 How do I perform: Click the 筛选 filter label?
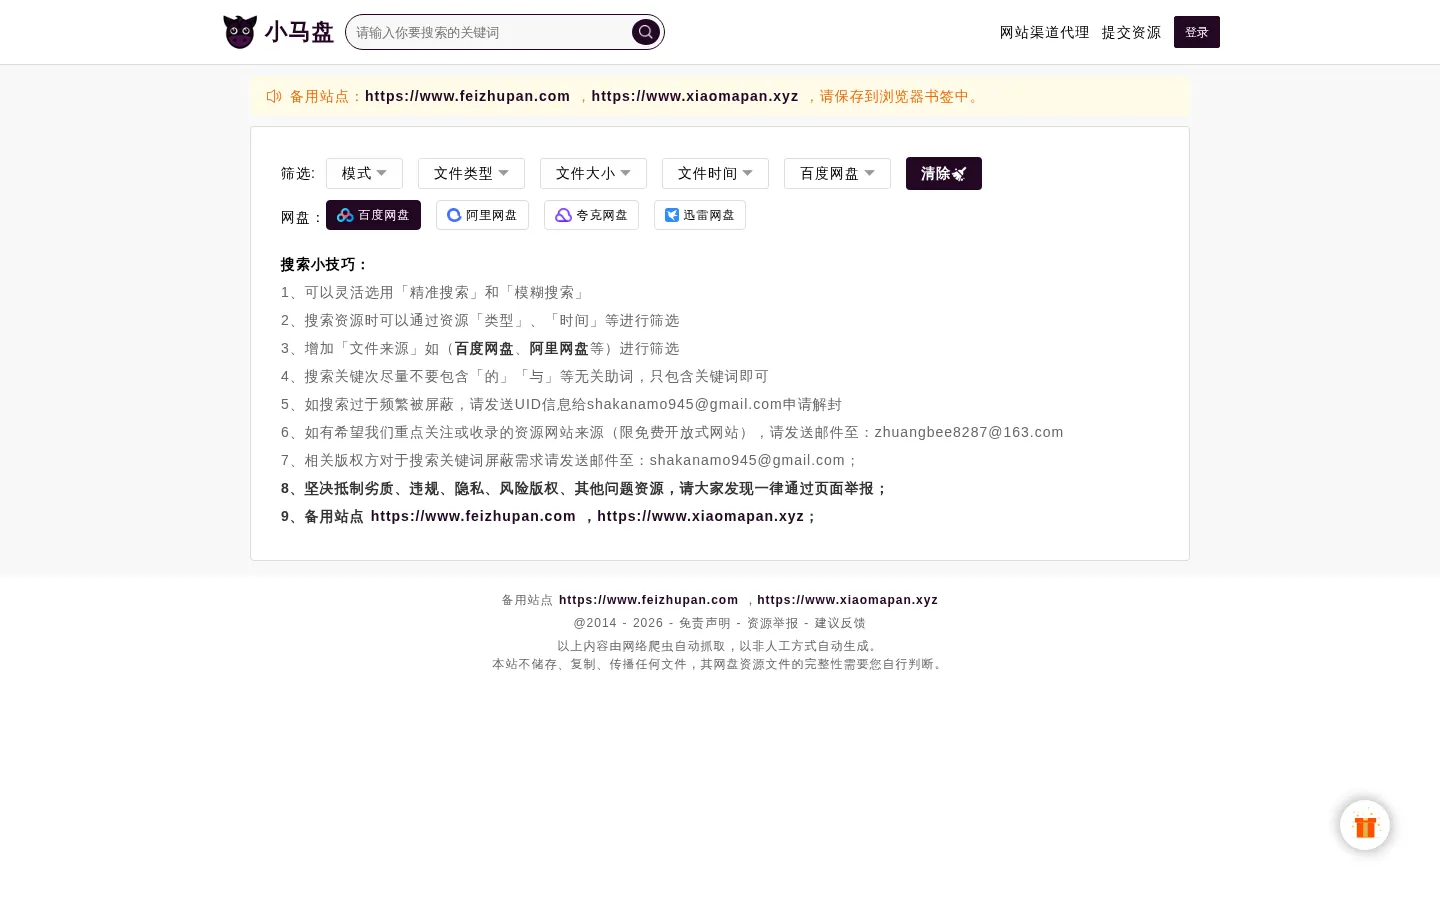coord(297,173)
